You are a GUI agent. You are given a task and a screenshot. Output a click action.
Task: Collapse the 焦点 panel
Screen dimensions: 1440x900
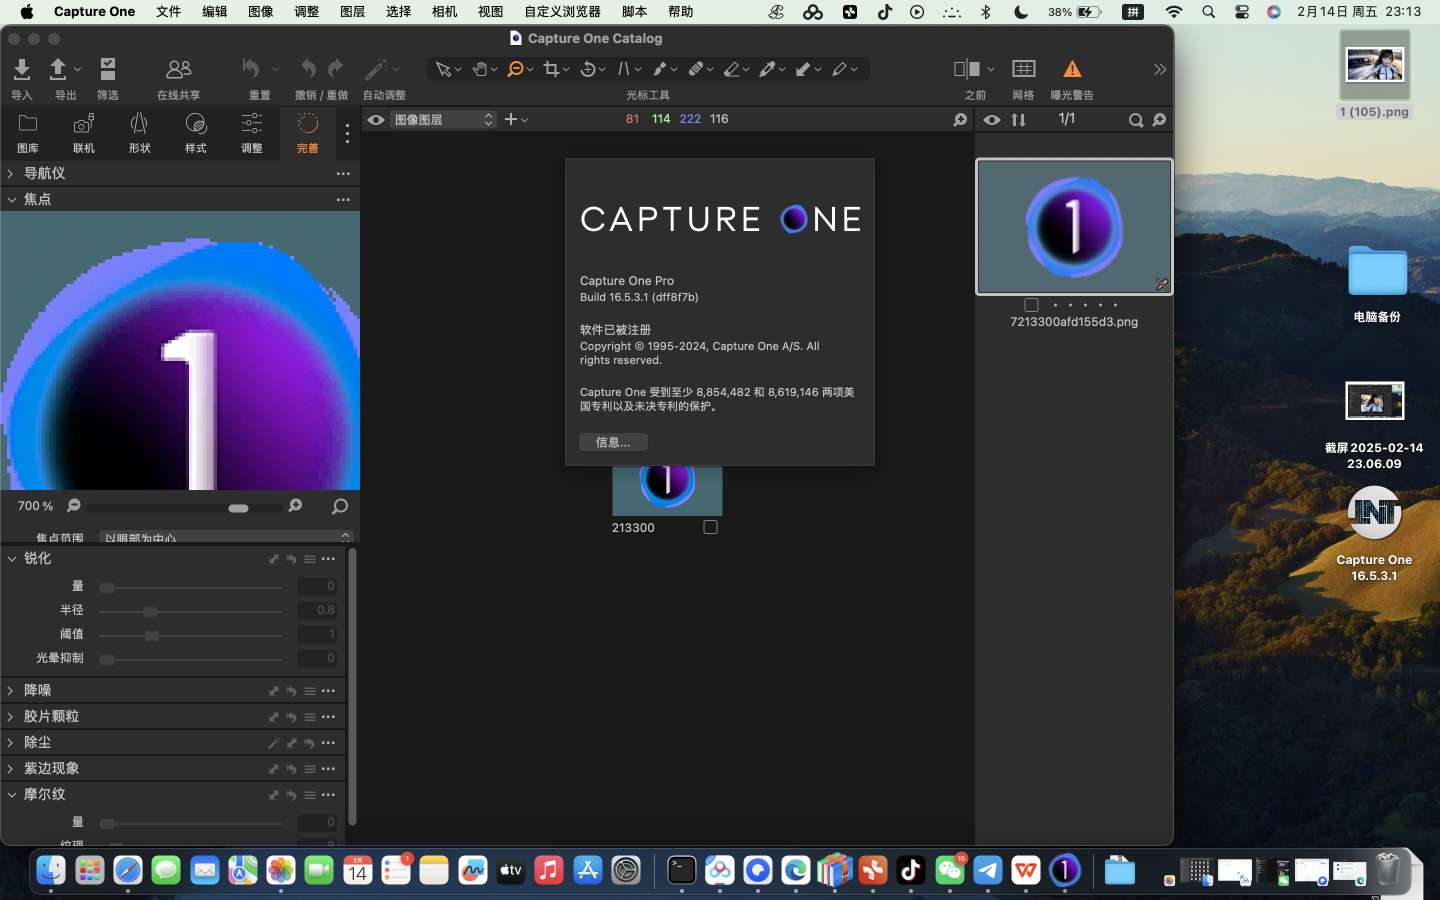11,199
